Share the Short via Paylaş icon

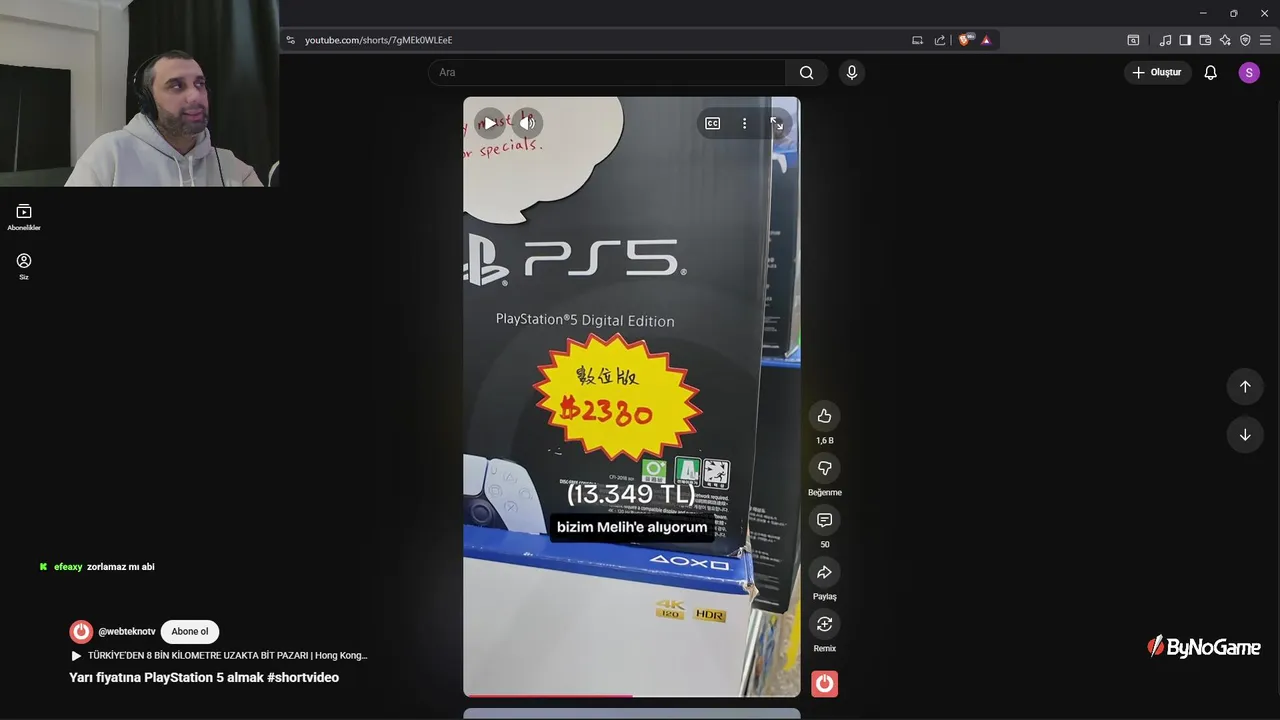click(x=824, y=572)
